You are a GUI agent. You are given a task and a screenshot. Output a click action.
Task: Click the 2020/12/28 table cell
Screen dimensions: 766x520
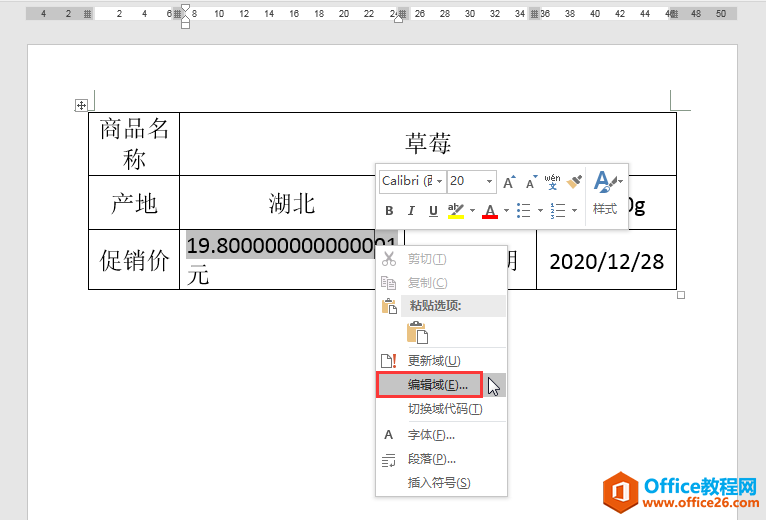tap(606, 260)
